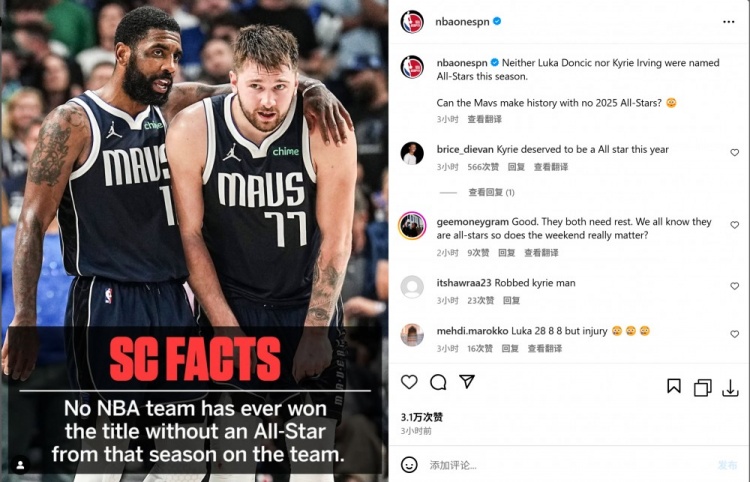Viewport: 750px width, 482px height.
Task: Open the nbaonespn profile avatar in header
Action: [x=412, y=22]
